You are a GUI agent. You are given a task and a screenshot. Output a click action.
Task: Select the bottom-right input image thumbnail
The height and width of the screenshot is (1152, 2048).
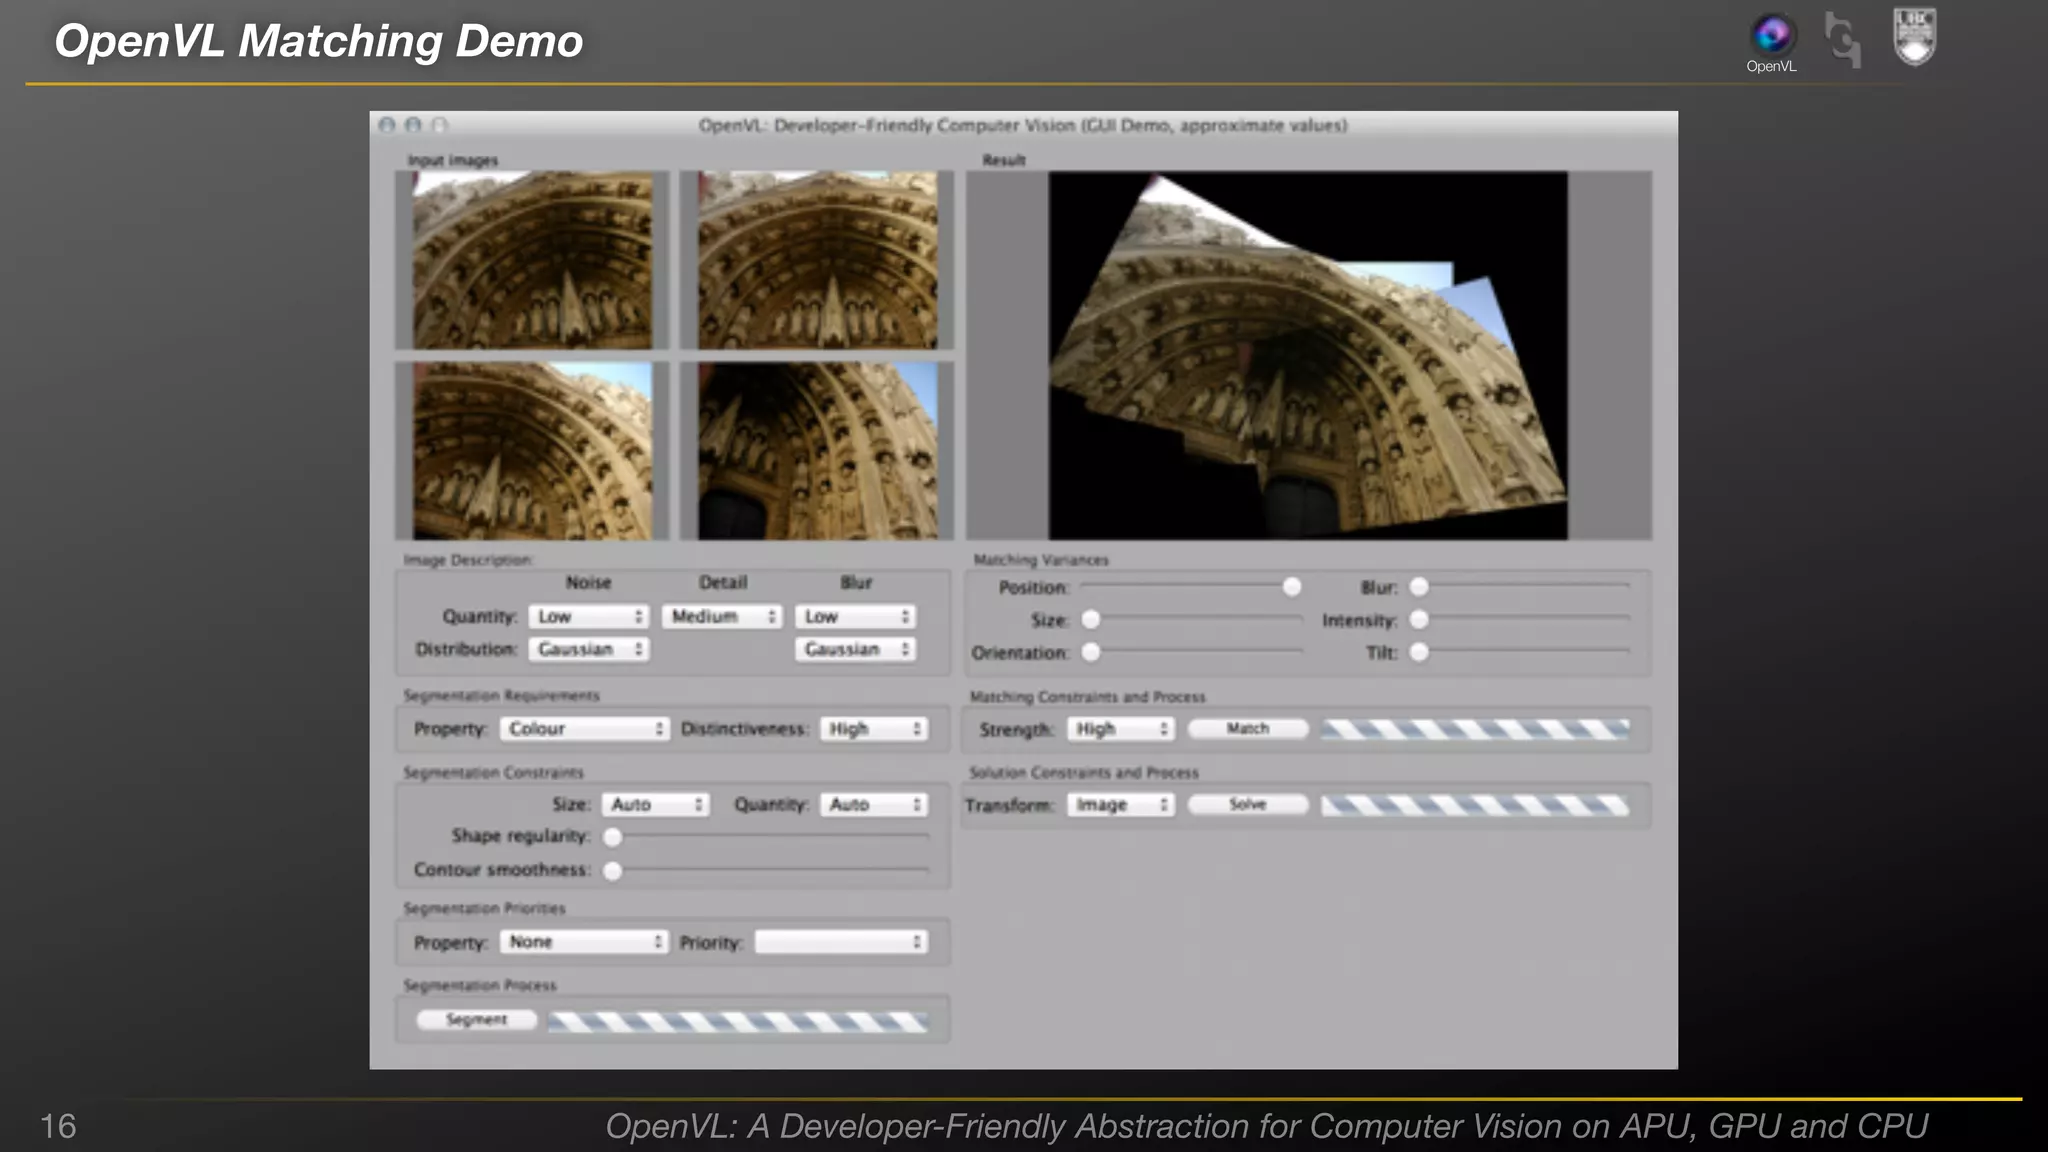pyautogui.click(x=817, y=451)
